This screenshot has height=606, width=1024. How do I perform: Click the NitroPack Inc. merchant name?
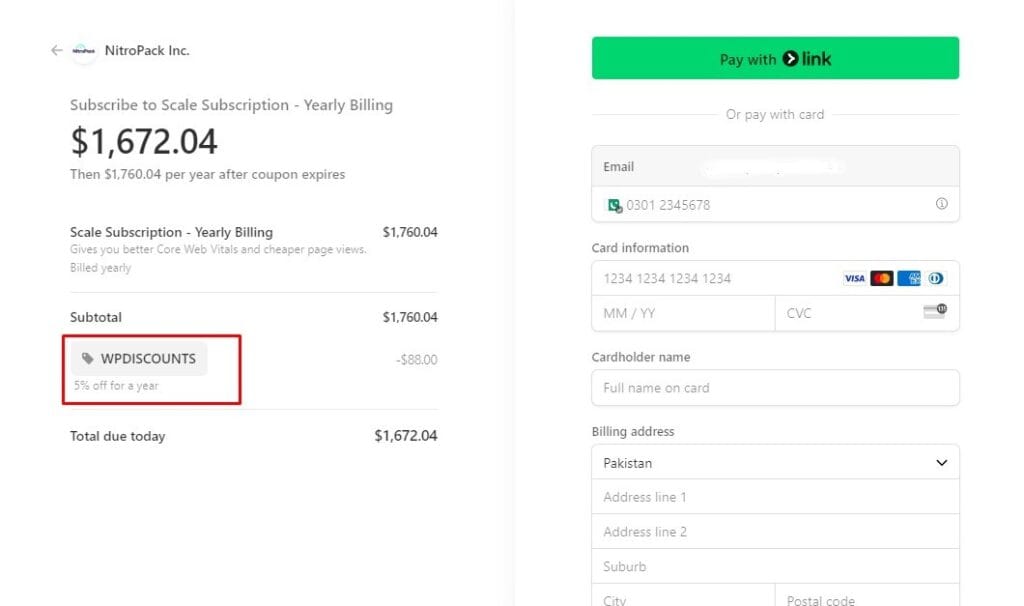tap(147, 50)
